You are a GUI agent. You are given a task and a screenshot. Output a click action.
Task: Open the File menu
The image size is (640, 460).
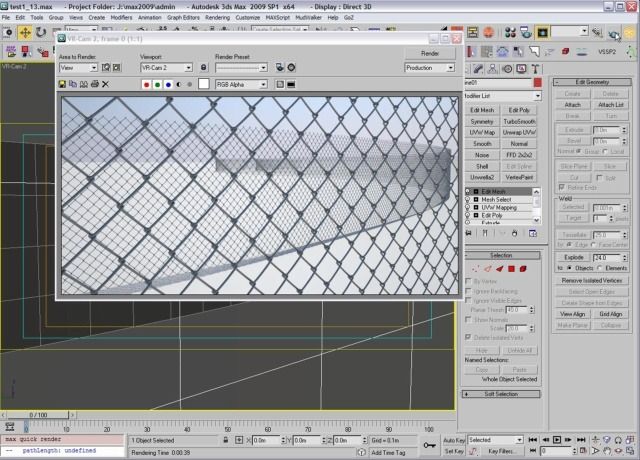[x=6, y=18]
